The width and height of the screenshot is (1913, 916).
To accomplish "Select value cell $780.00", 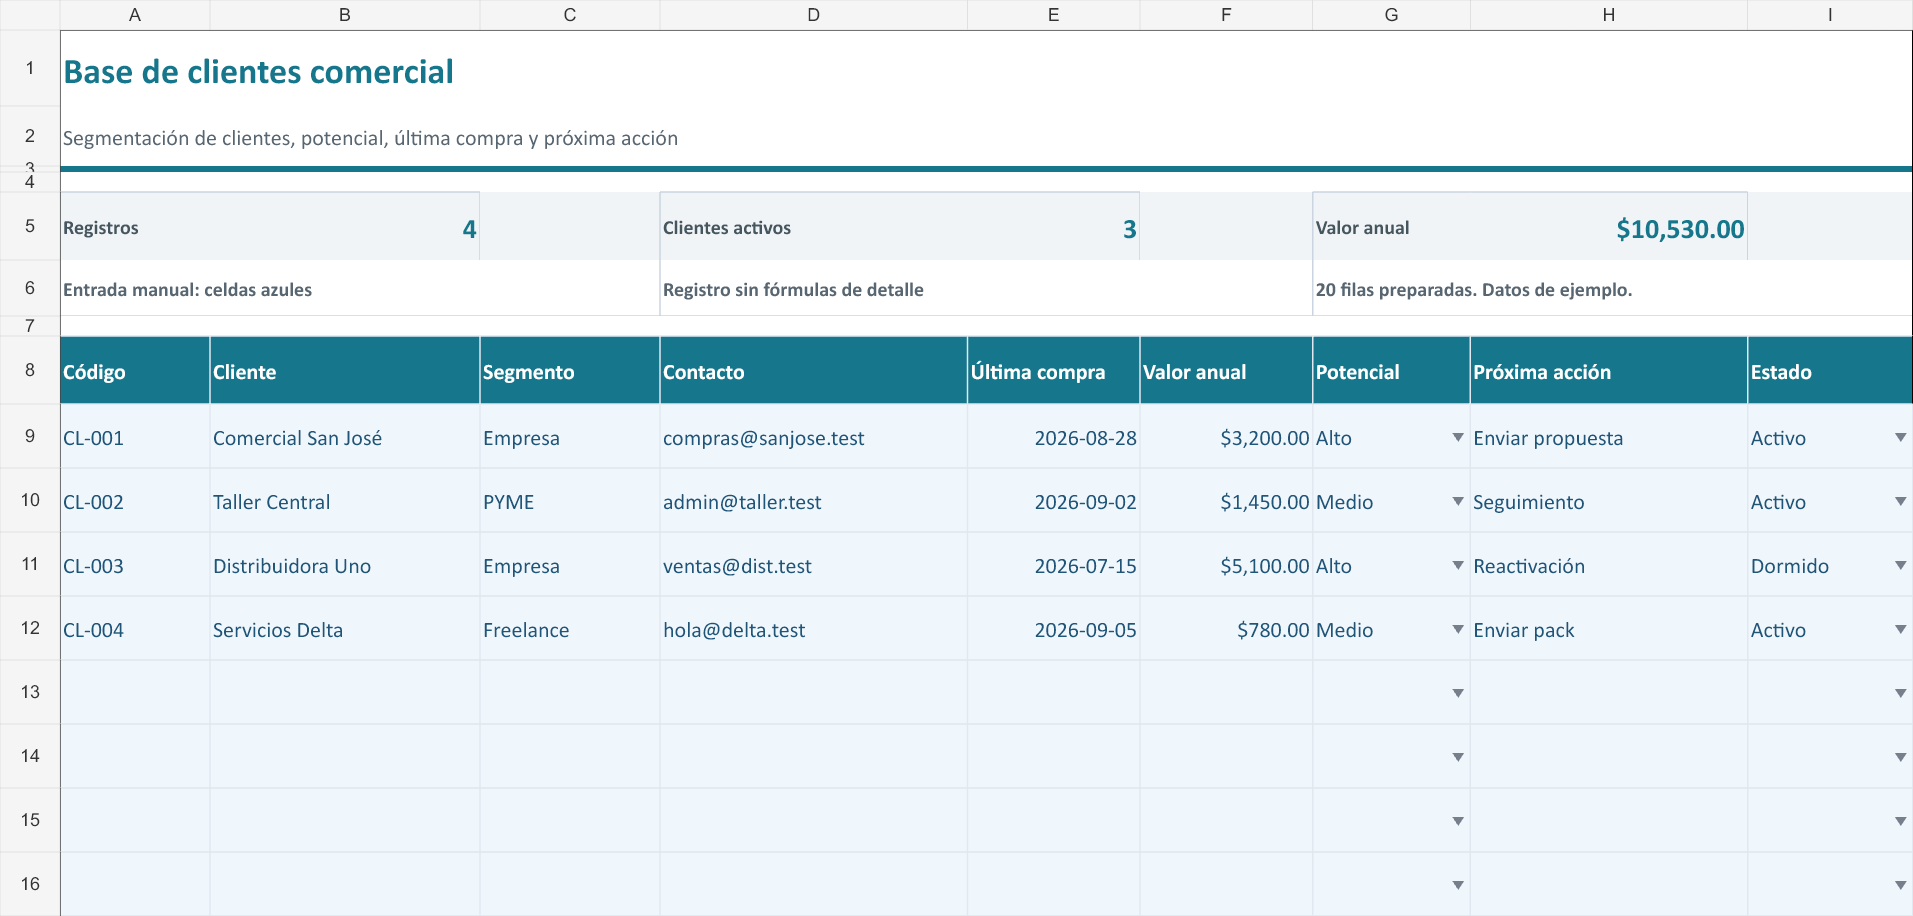I will (1226, 629).
